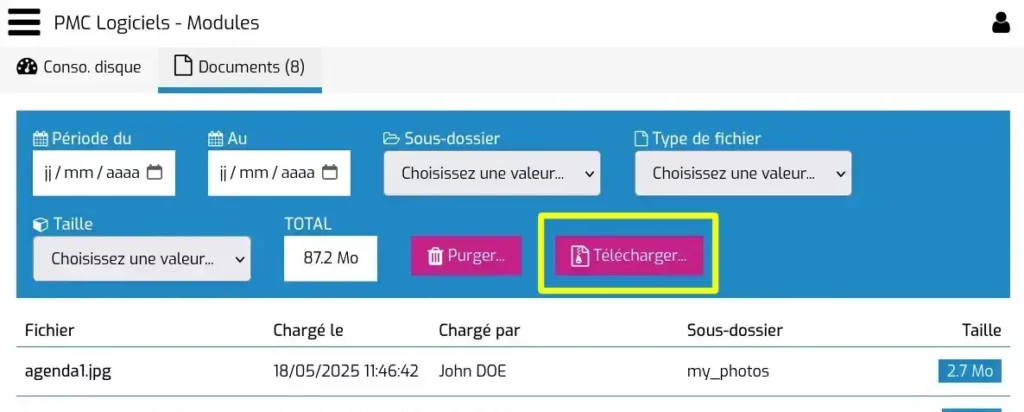The height and width of the screenshot is (412, 1024).
Task: Open the user account icon
Action: pos(1000,23)
